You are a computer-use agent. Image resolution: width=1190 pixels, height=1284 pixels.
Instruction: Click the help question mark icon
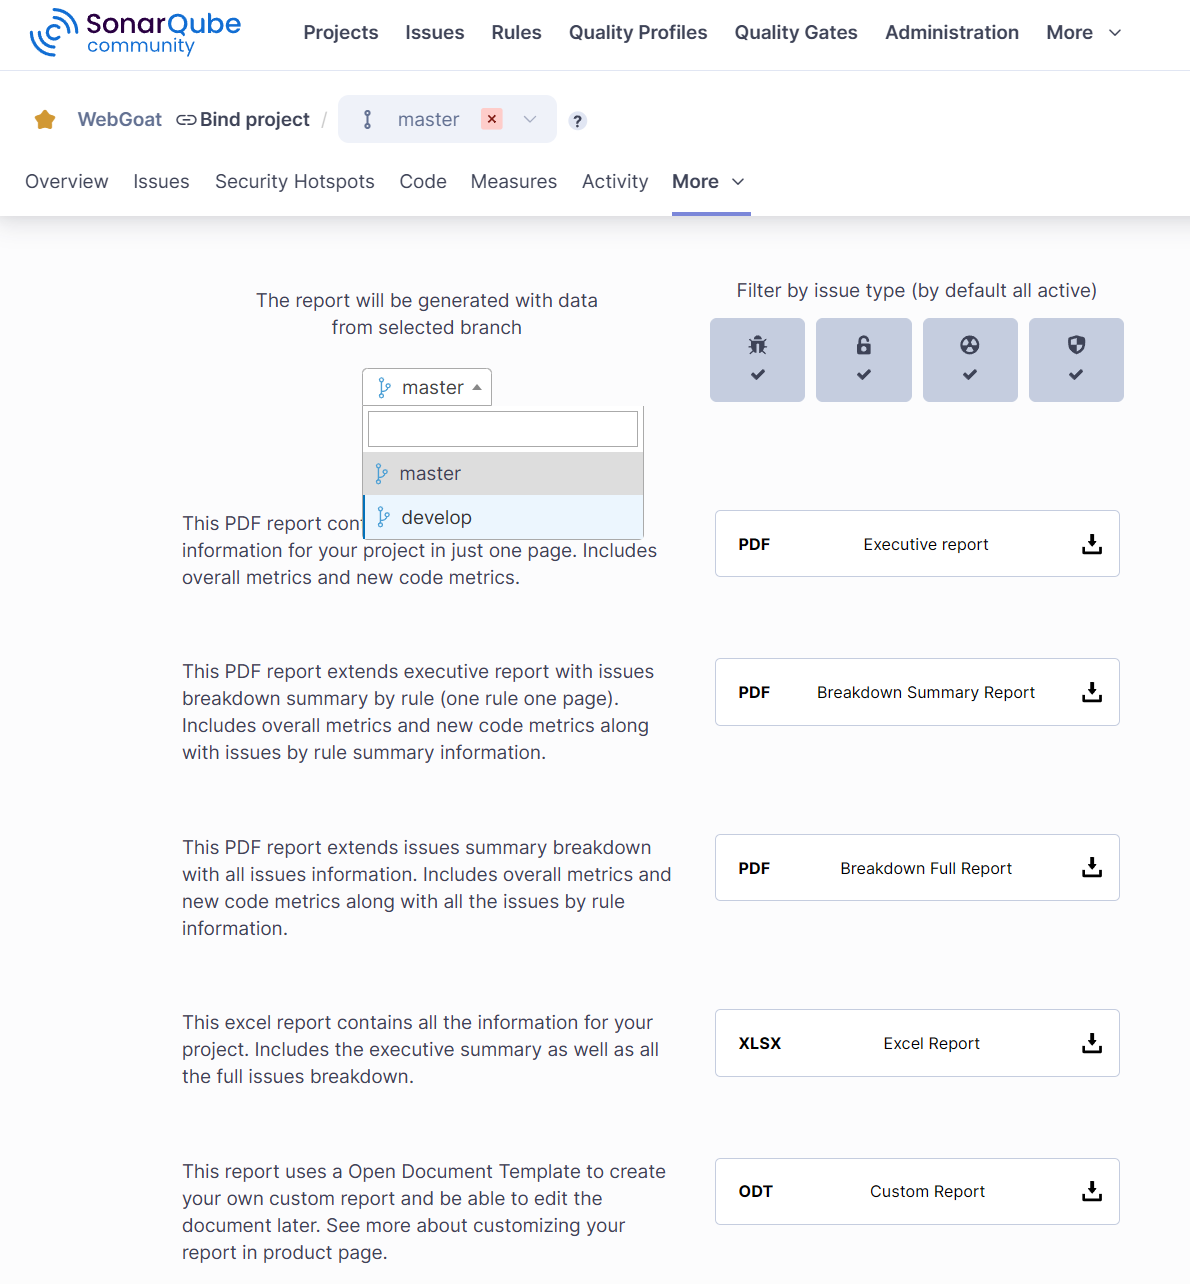click(577, 121)
